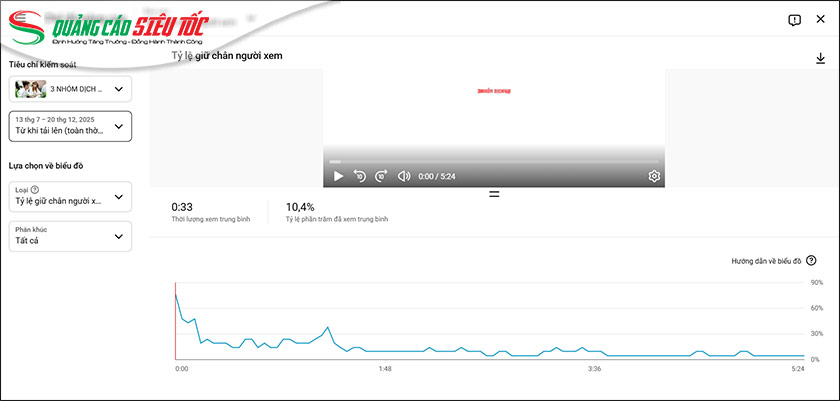The image size is (840, 401).
Task: Click the '0:33' average view duration stat
Action: 181,206
